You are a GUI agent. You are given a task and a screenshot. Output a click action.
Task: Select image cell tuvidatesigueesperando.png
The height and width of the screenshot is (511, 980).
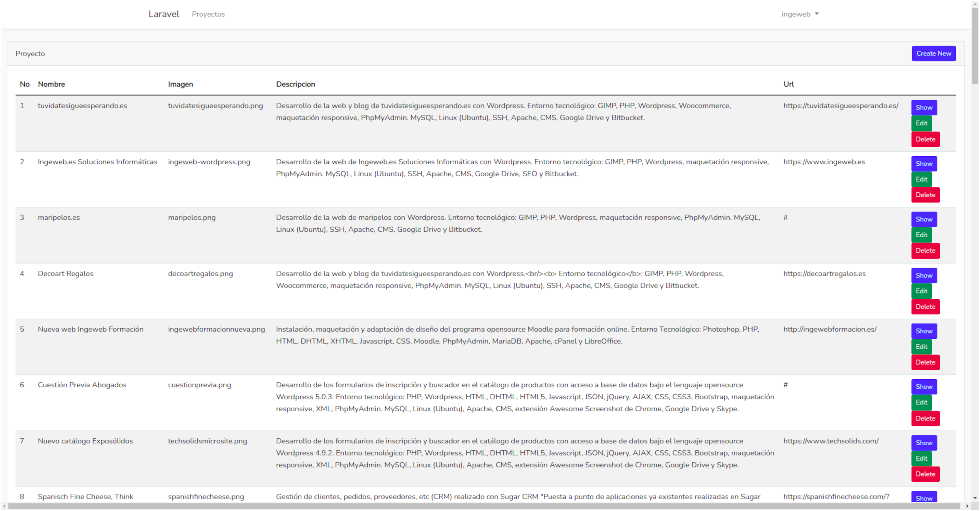pyautogui.click(x=216, y=106)
